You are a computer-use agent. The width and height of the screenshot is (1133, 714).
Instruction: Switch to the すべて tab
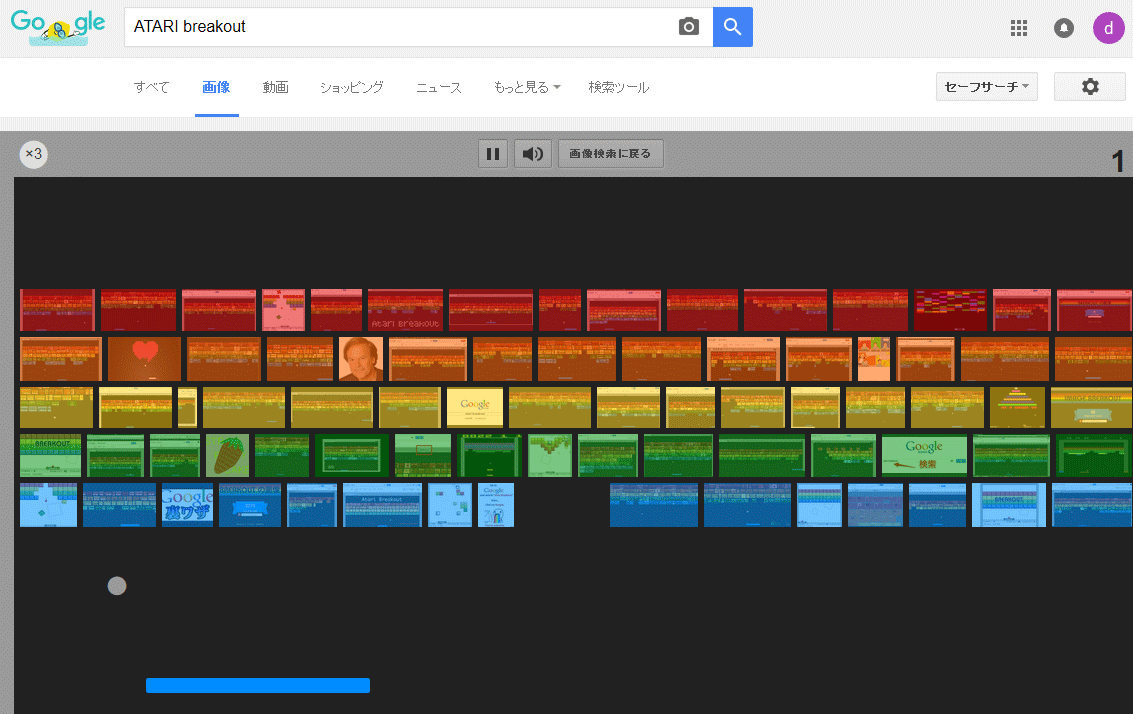pos(152,87)
